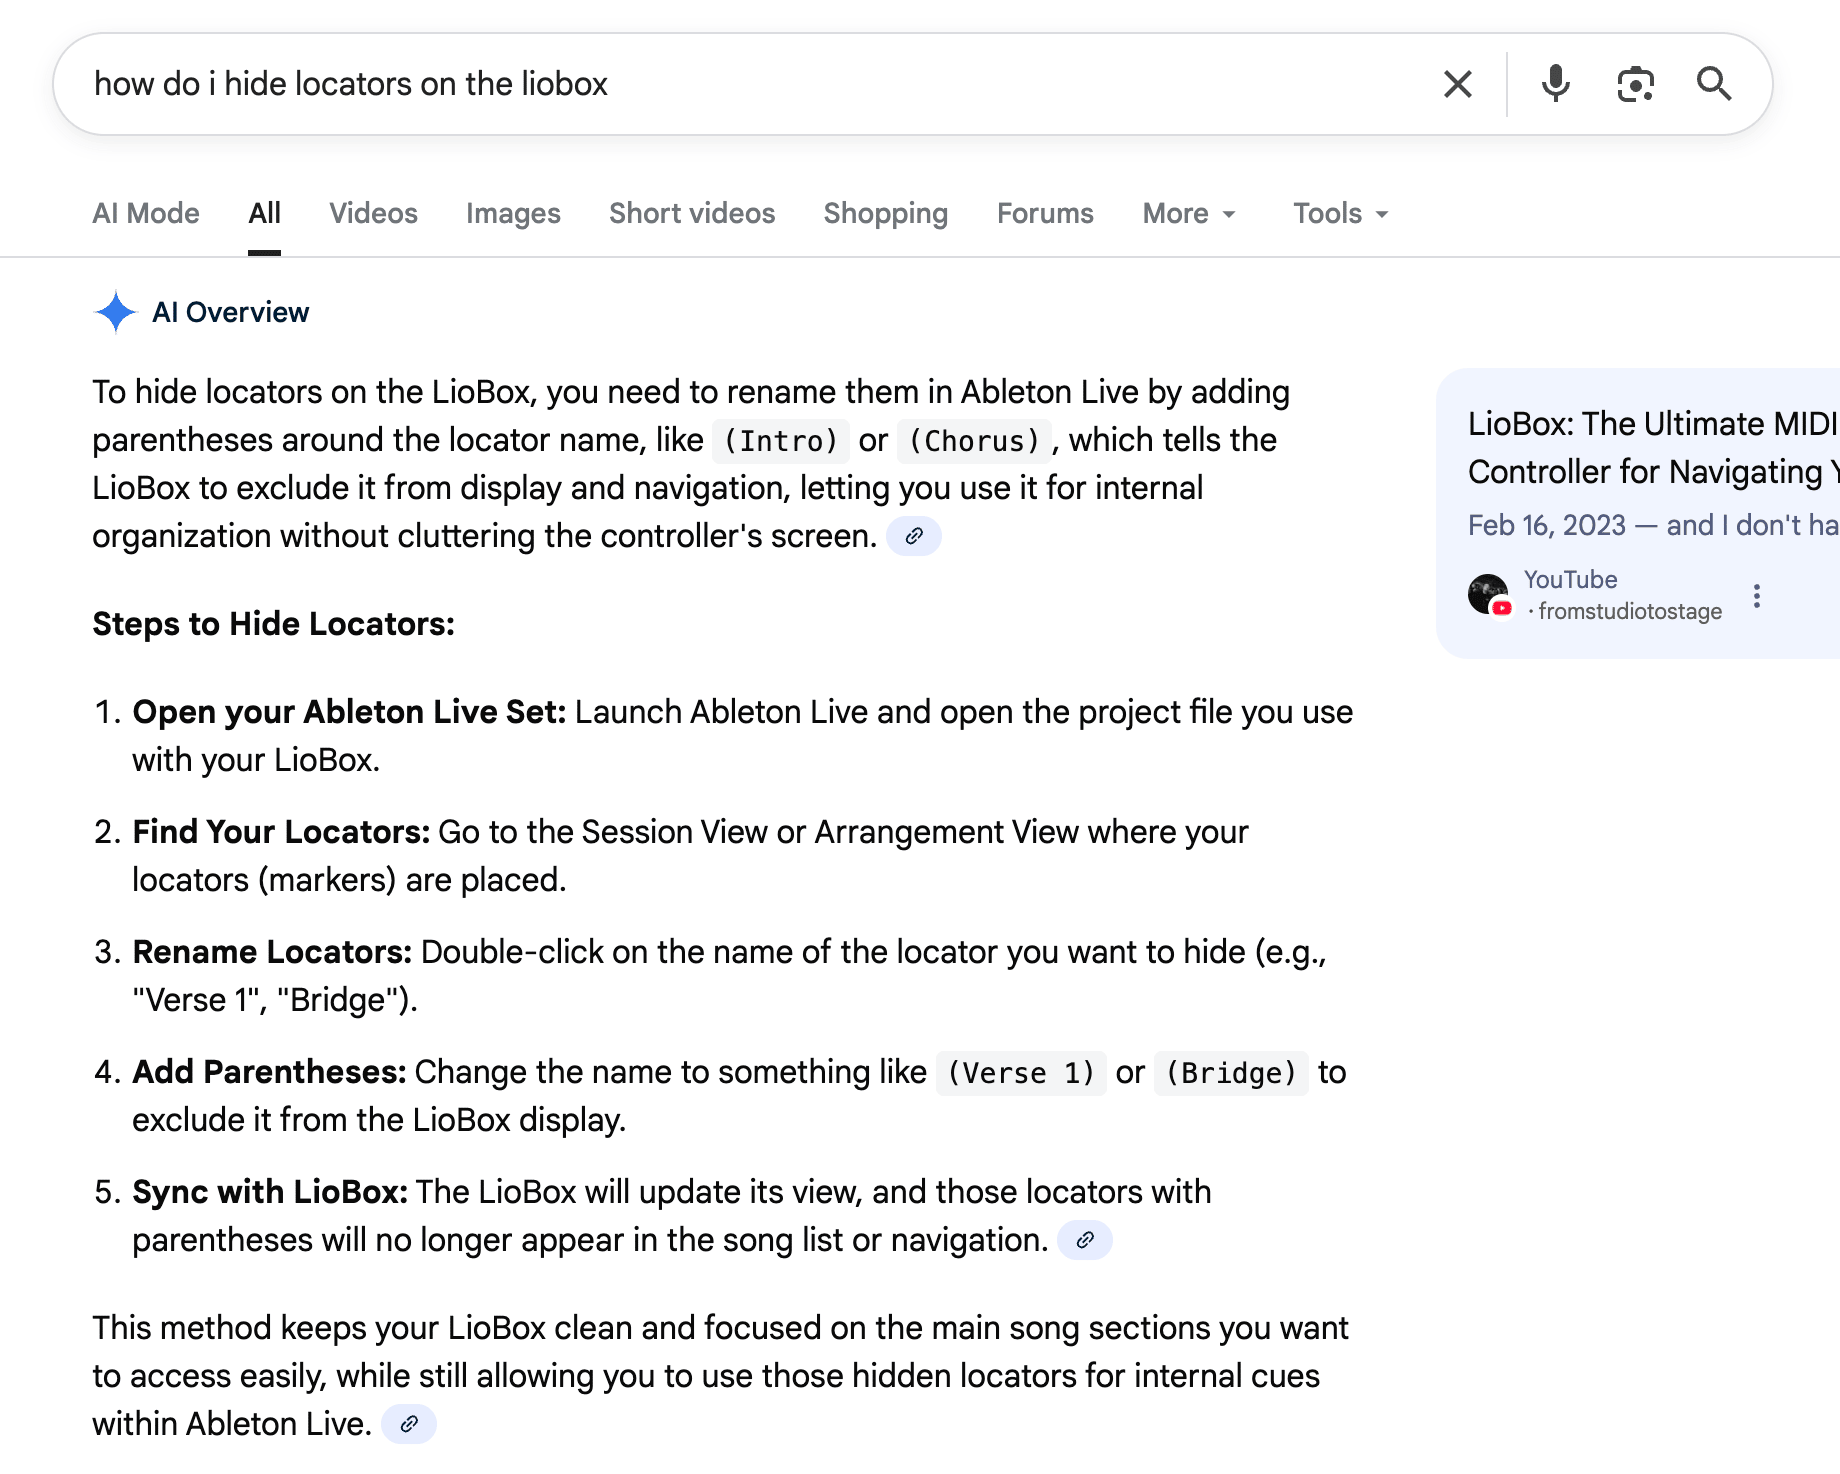Open source link after Sync with LioBox step
The image size is (1840, 1474).
coord(1085,1241)
